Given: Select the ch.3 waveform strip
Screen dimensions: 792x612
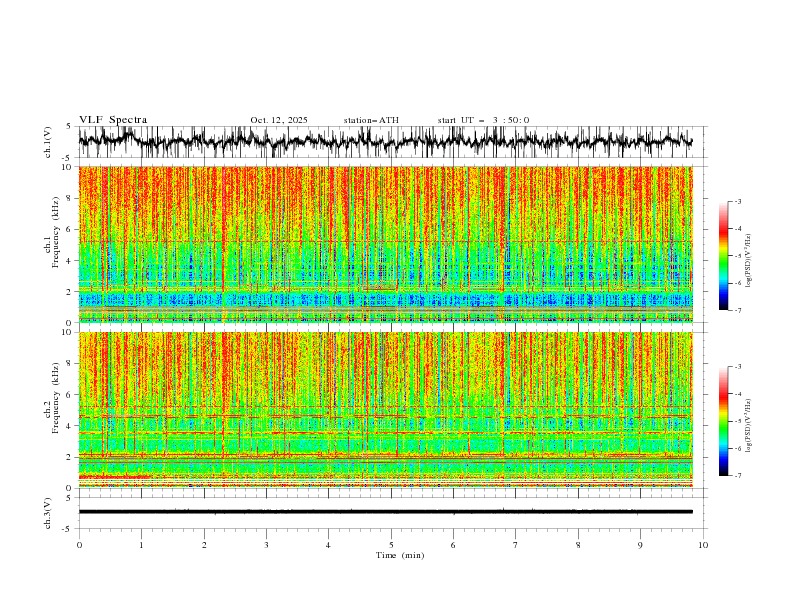Looking at the screenshot, I should pyautogui.click(x=392, y=513).
